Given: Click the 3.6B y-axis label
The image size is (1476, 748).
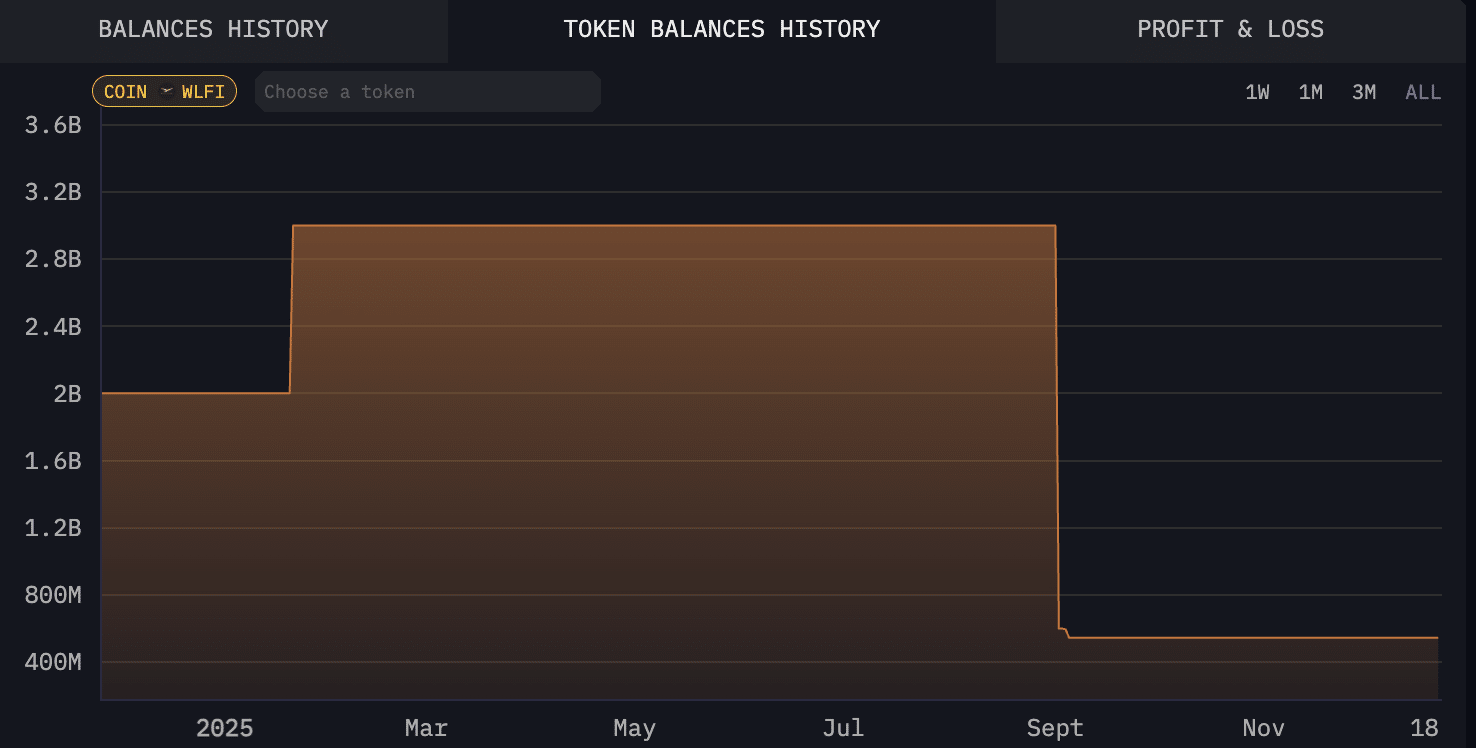Looking at the screenshot, I should pyautogui.click(x=52, y=125).
